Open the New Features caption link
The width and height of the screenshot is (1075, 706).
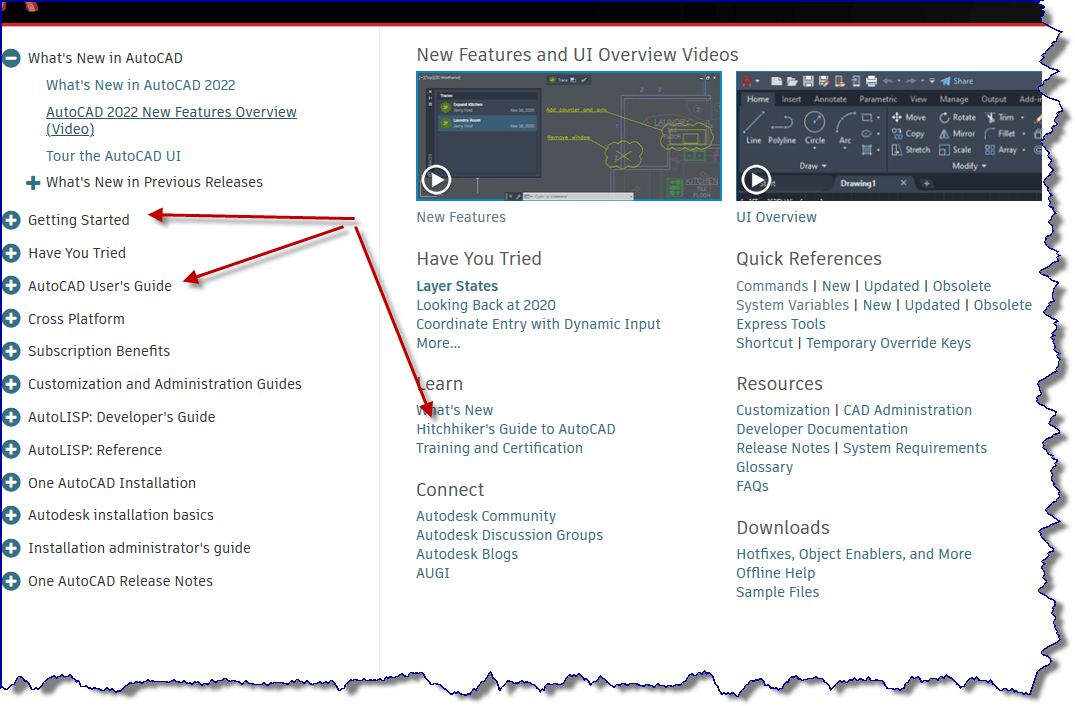461,217
